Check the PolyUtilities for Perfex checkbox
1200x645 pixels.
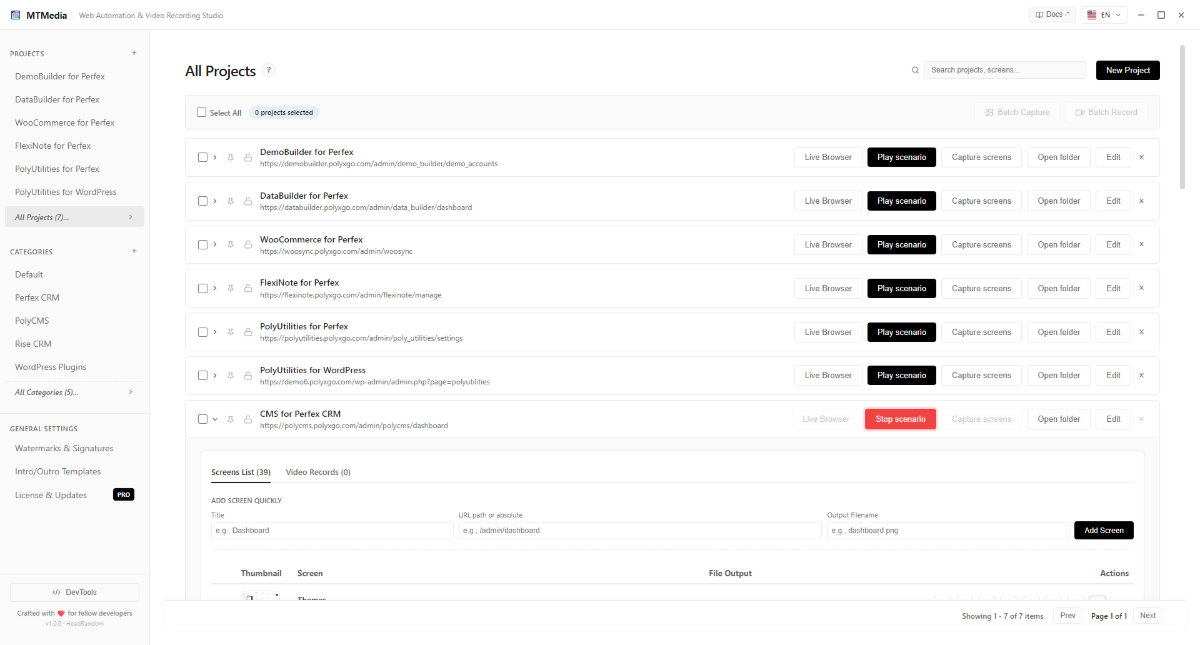(x=202, y=332)
